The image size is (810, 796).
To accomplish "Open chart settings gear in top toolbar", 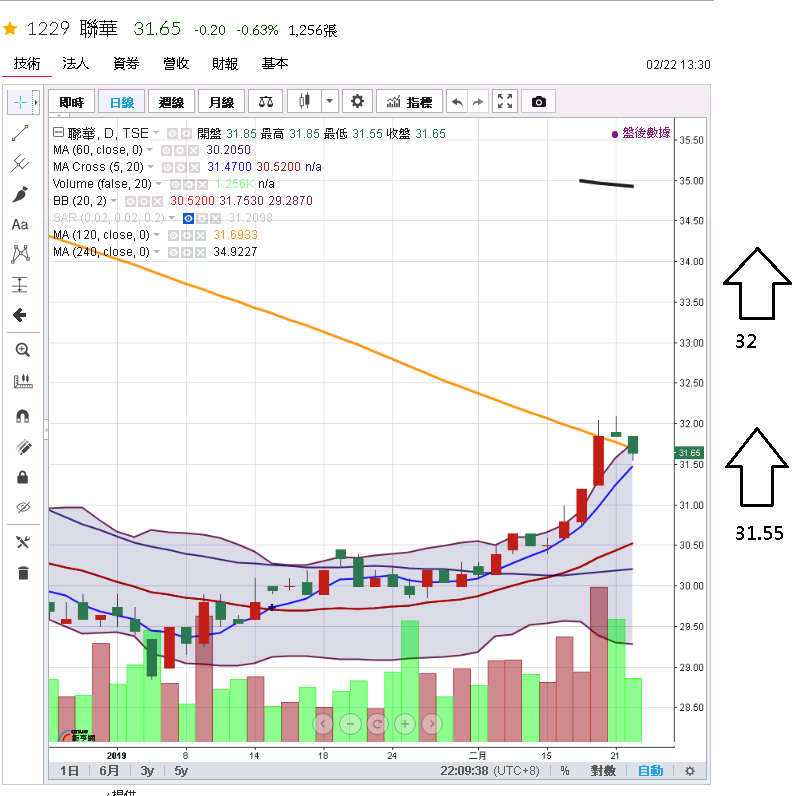I will click(357, 101).
